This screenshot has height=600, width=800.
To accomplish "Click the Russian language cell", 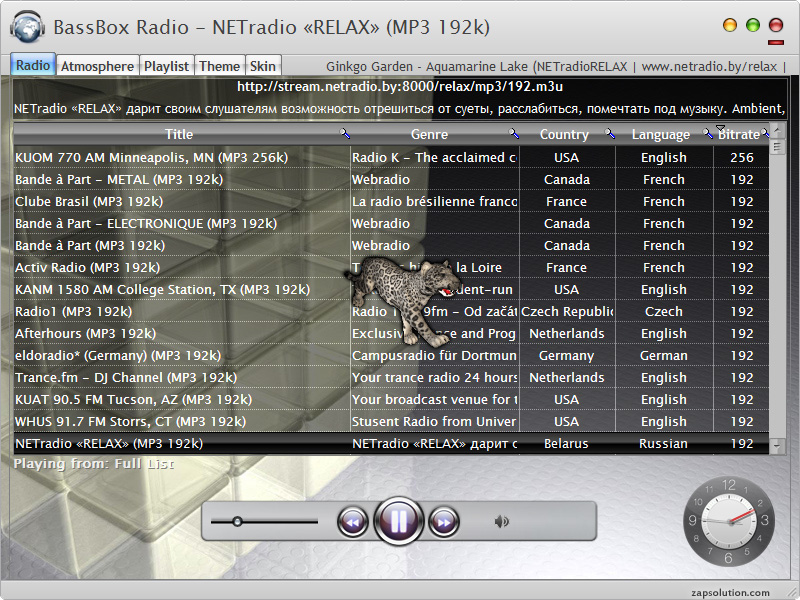I will click(x=663, y=443).
